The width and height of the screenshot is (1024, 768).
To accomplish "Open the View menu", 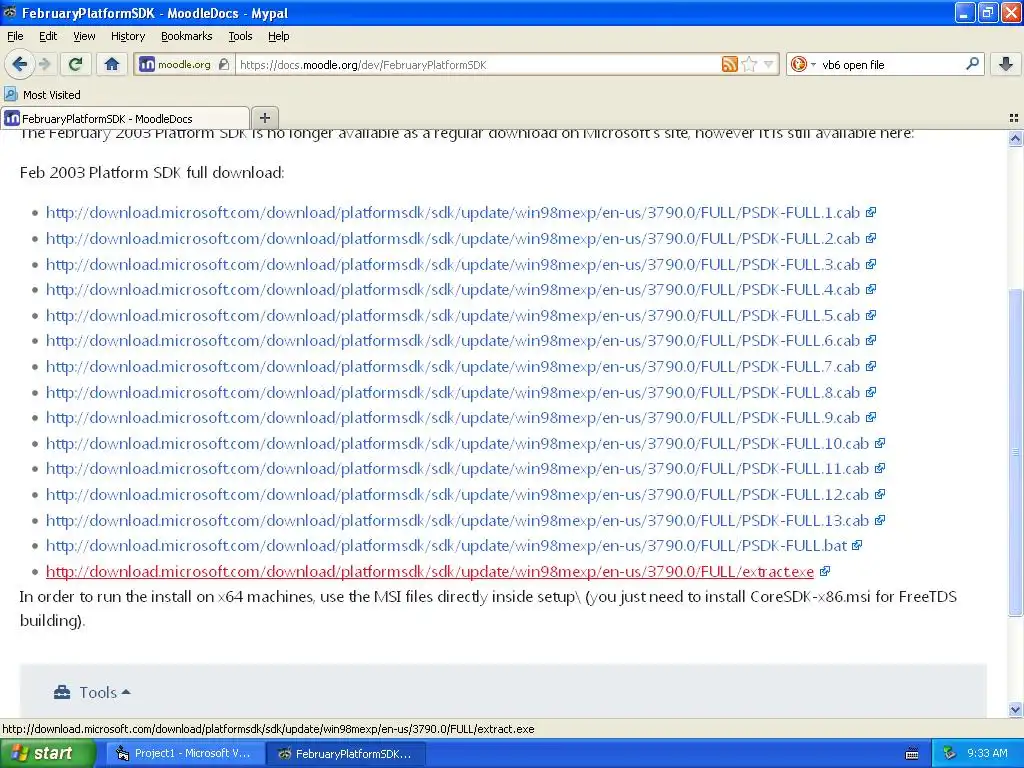I will (84, 37).
